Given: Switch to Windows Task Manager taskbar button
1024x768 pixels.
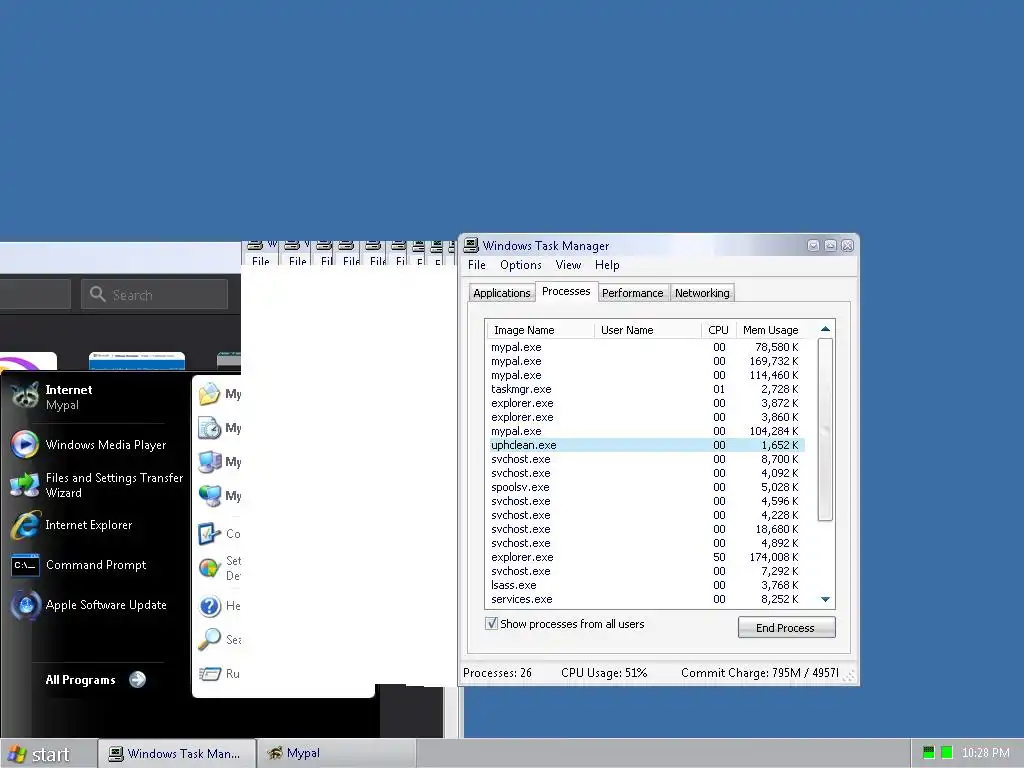Looking at the screenshot, I should point(175,754).
